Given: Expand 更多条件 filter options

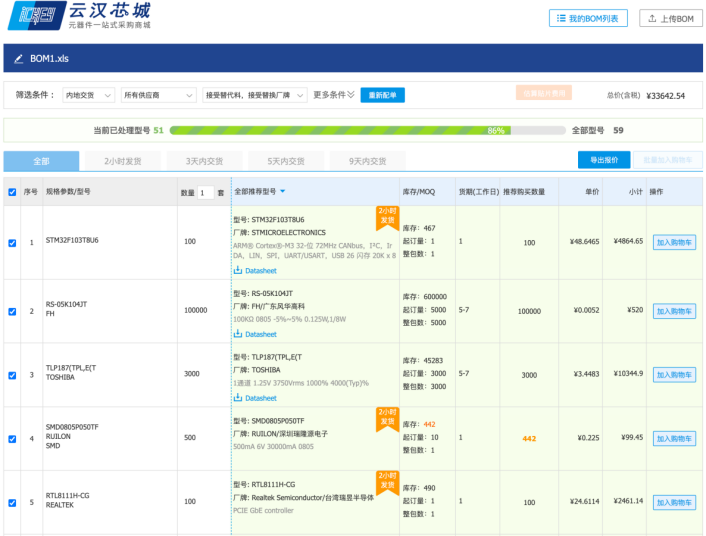Looking at the screenshot, I should [x=334, y=95].
